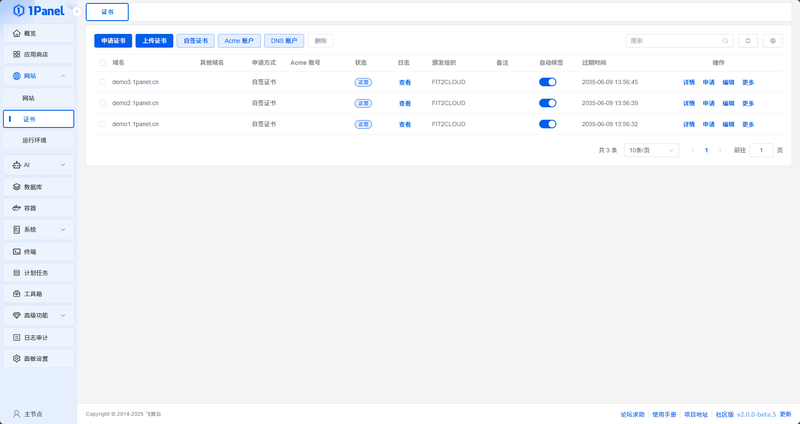Refresh the certificate list

click(x=748, y=41)
